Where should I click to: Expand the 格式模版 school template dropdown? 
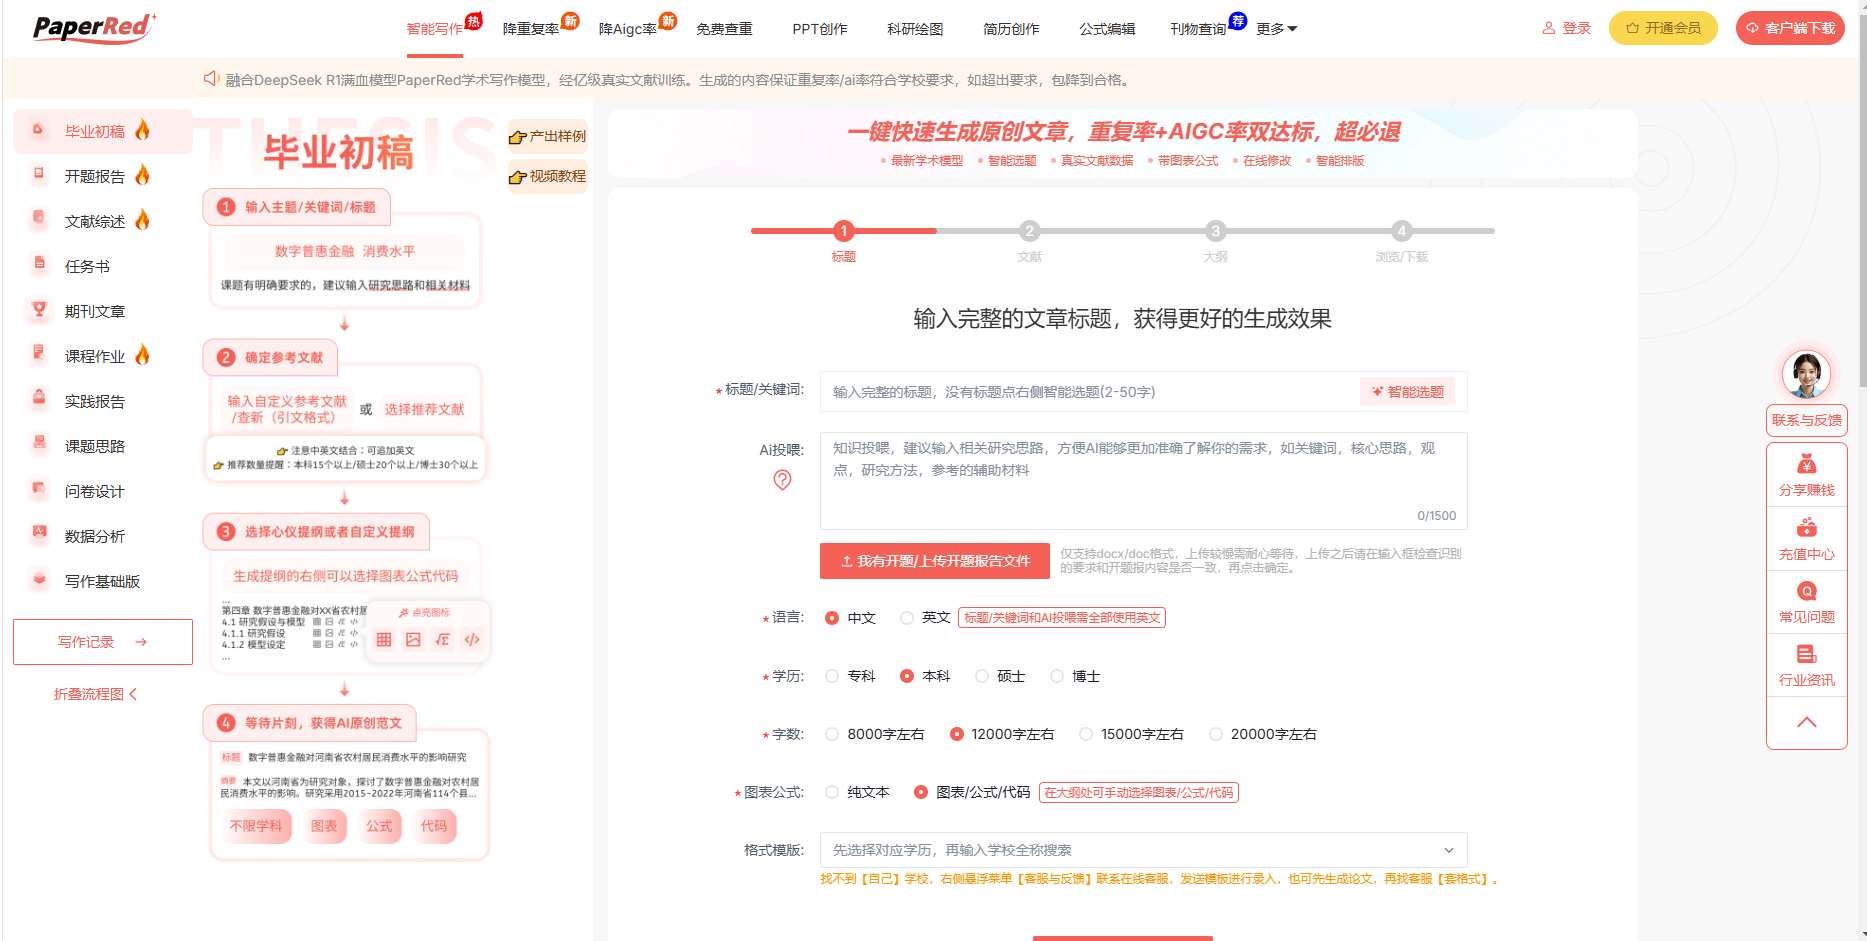(x=1142, y=850)
